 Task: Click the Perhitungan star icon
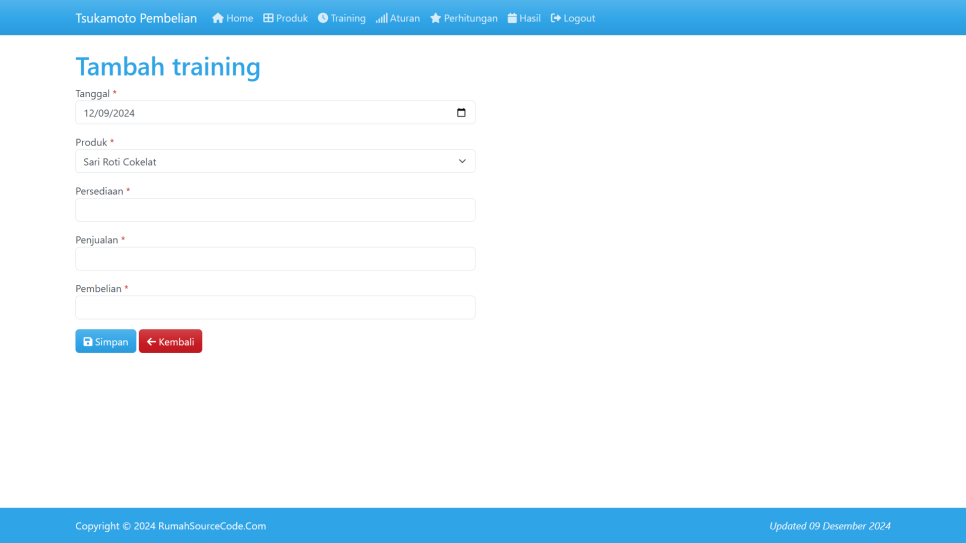[x=436, y=18]
